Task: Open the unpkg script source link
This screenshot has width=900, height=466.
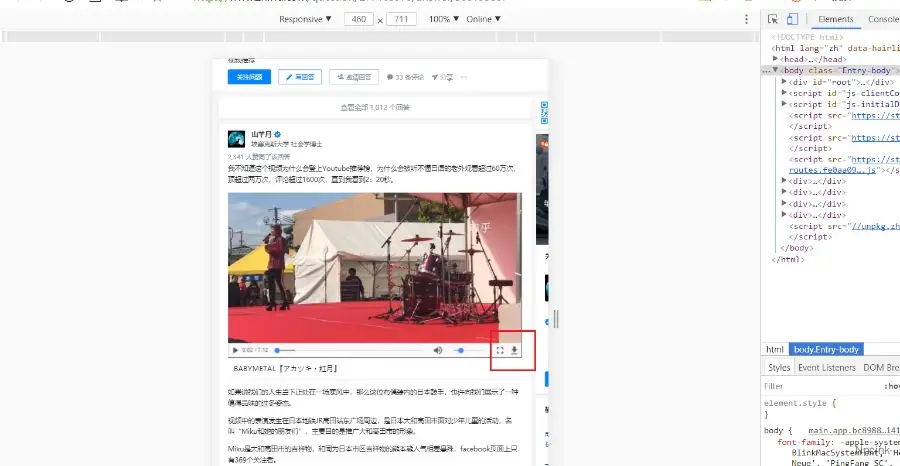Action: tap(875, 226)
